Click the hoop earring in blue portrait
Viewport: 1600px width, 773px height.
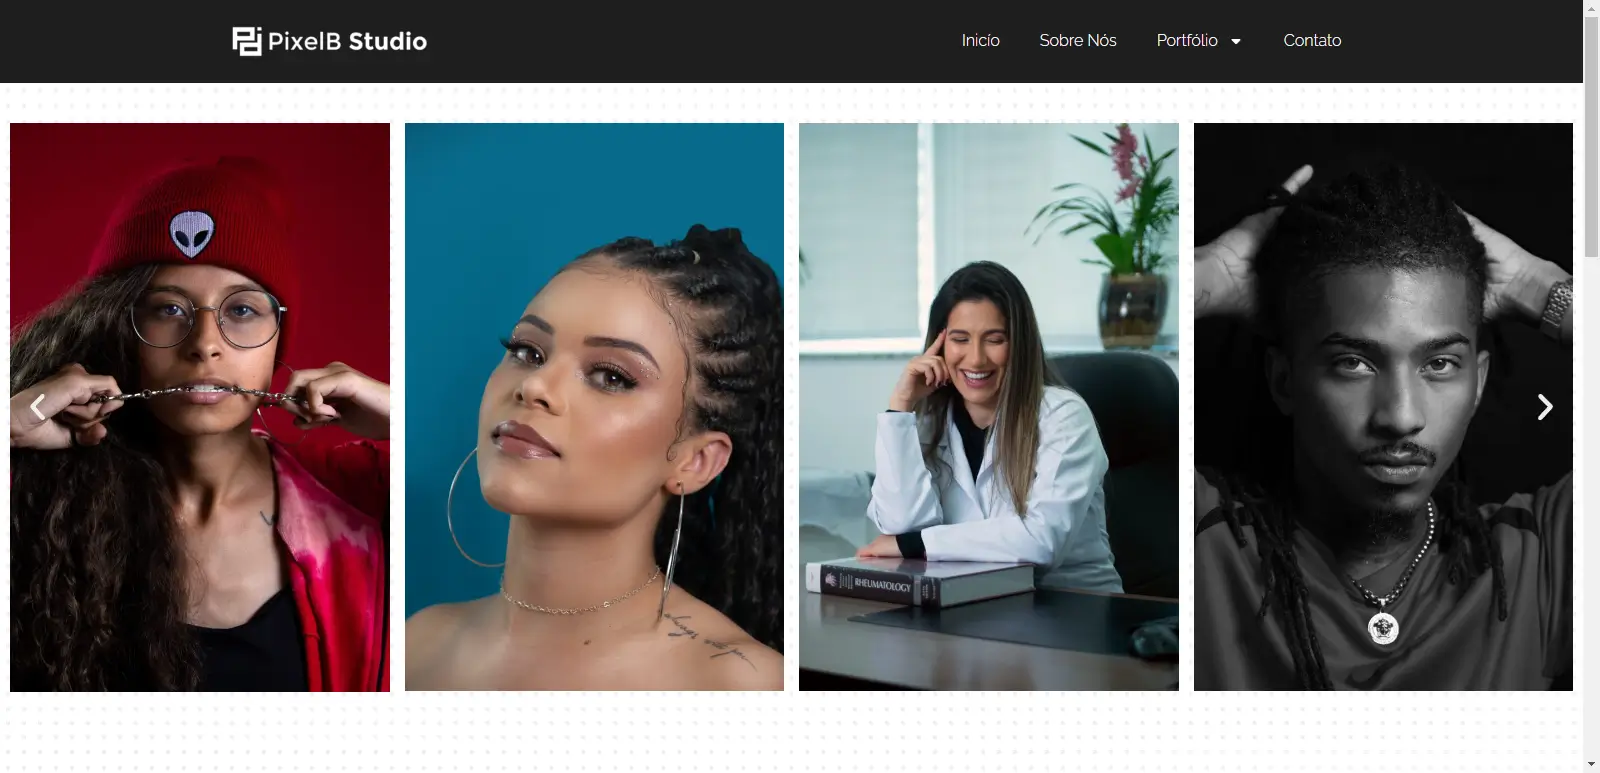[471, 509]
